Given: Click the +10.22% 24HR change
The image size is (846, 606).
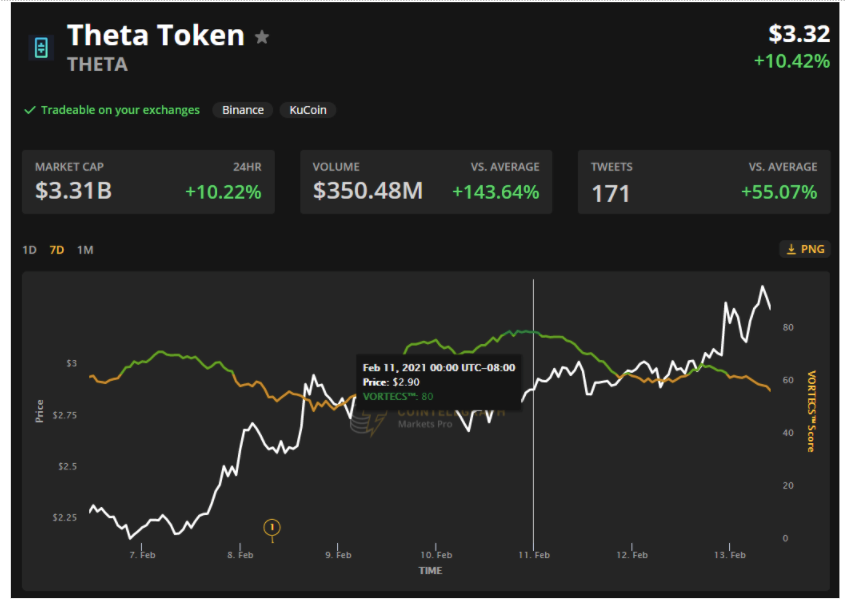Looking at the screenshot, I should point(223,192).
